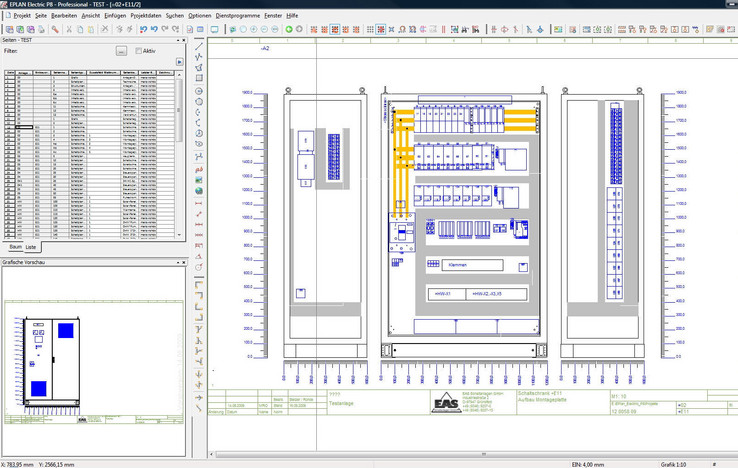Switch to the Baum tab
Viewport: 738px width, 468px height.
(x=15, y=246)
